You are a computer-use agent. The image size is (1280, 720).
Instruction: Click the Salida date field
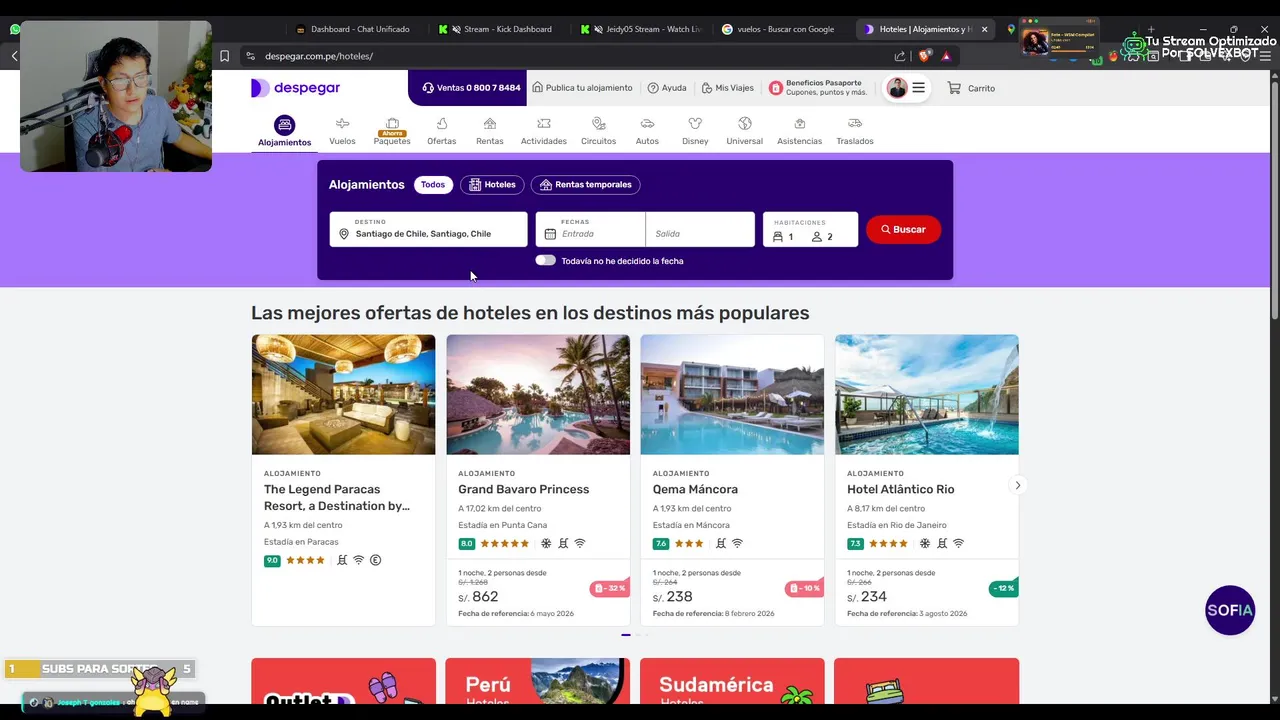(700, 229)
